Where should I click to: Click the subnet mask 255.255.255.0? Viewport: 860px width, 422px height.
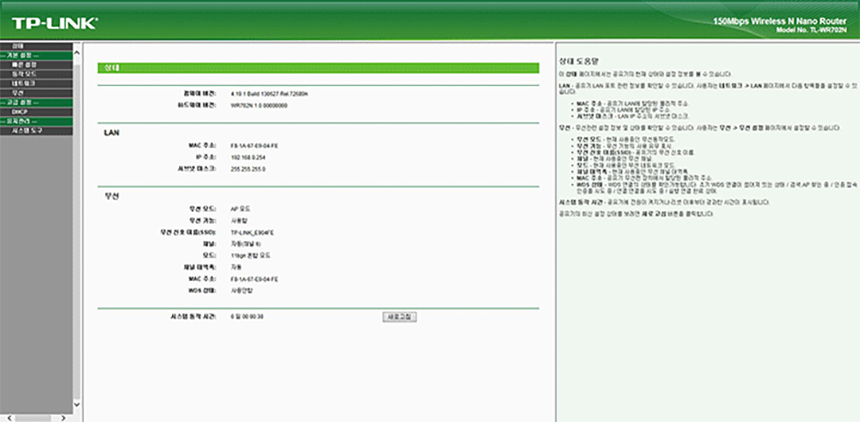(x=248, y=169)
